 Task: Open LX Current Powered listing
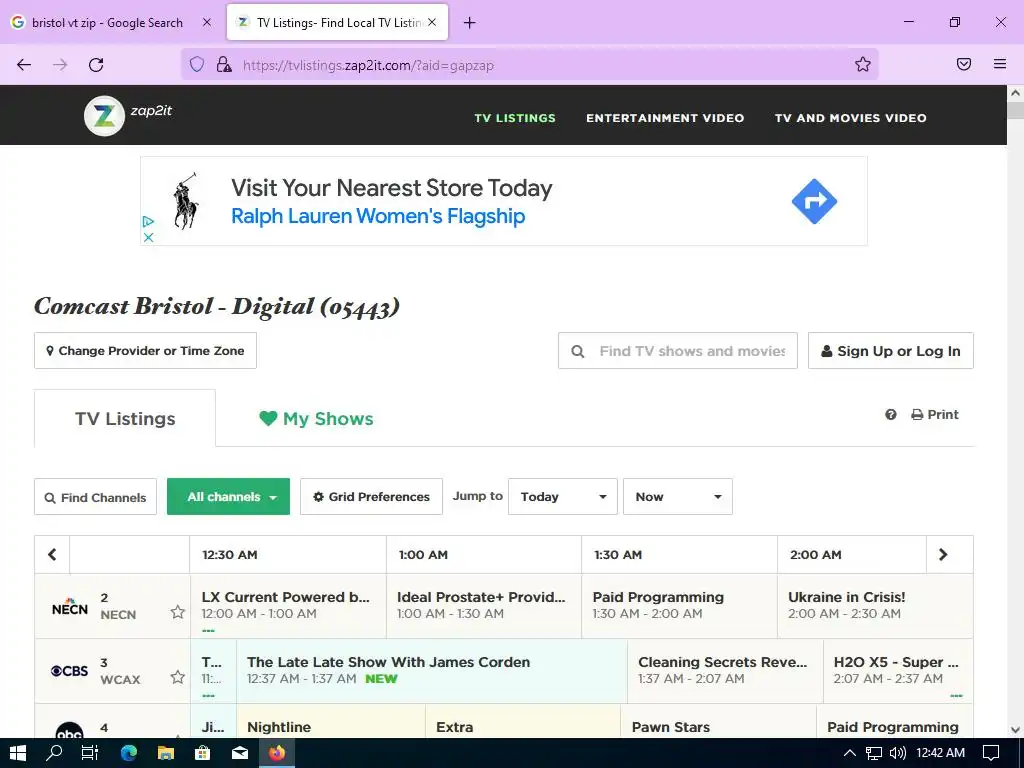[288, 605]
